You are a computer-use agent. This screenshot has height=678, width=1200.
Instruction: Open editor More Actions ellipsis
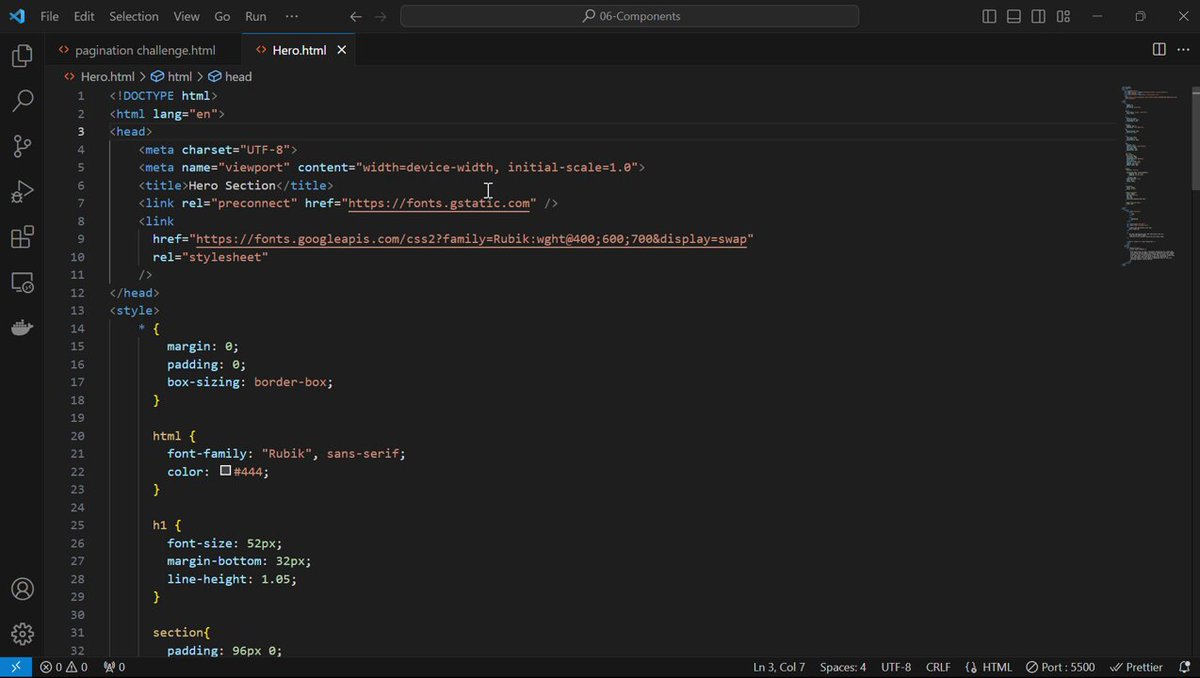pyautogui.click(x=1183, y=49)
